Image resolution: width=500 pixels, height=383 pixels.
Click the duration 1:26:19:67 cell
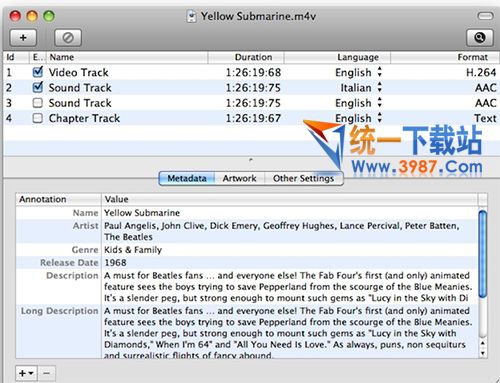click(253, 118)
